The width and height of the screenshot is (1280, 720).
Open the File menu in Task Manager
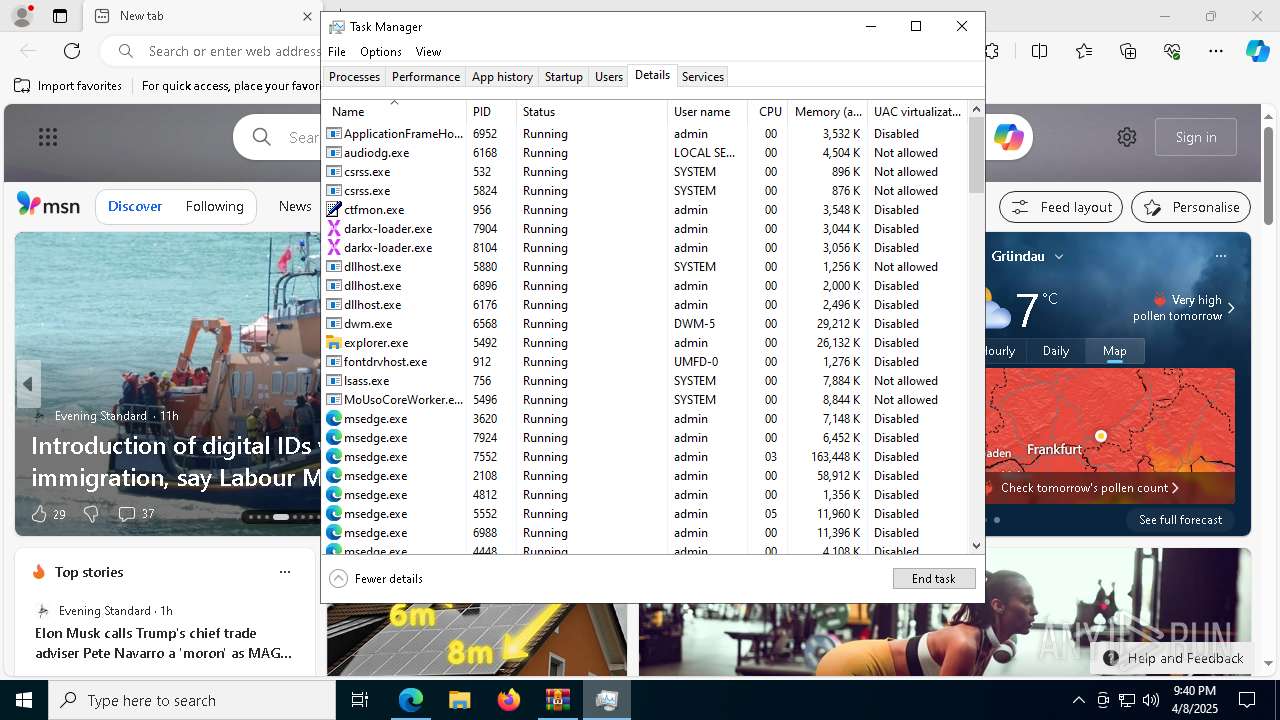pyautogui.click(x=337, y=52)
